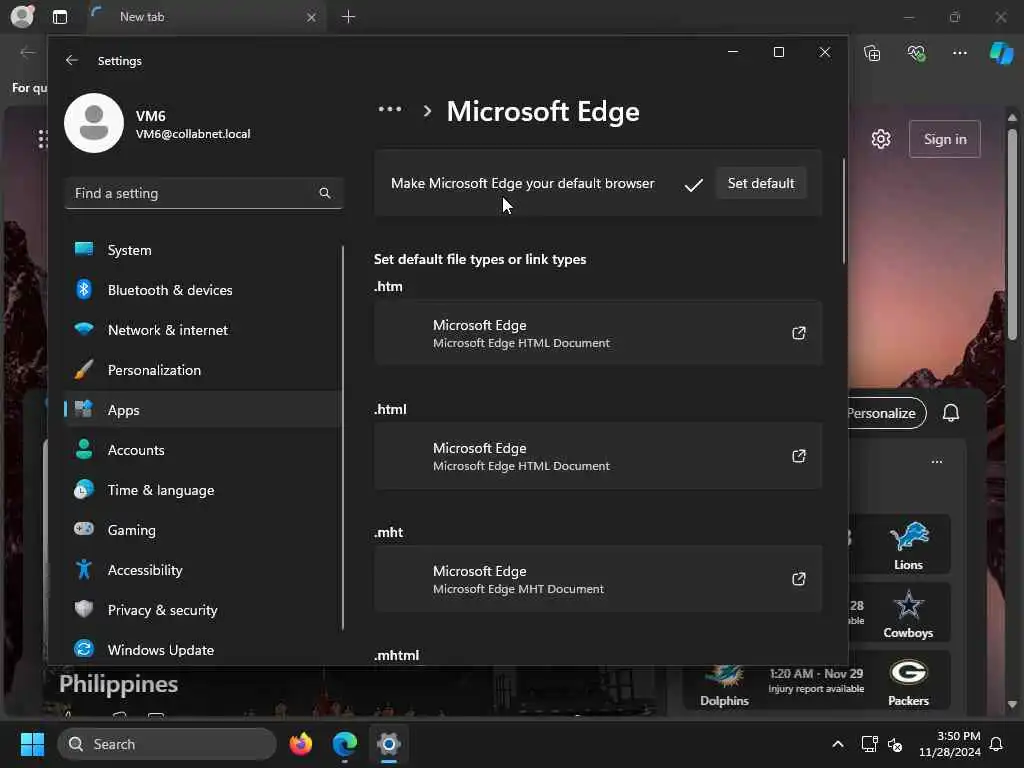Click the .html Microsoft Edge association row
This screenshot has height=768, width=1024.
[x=598, y=456]
